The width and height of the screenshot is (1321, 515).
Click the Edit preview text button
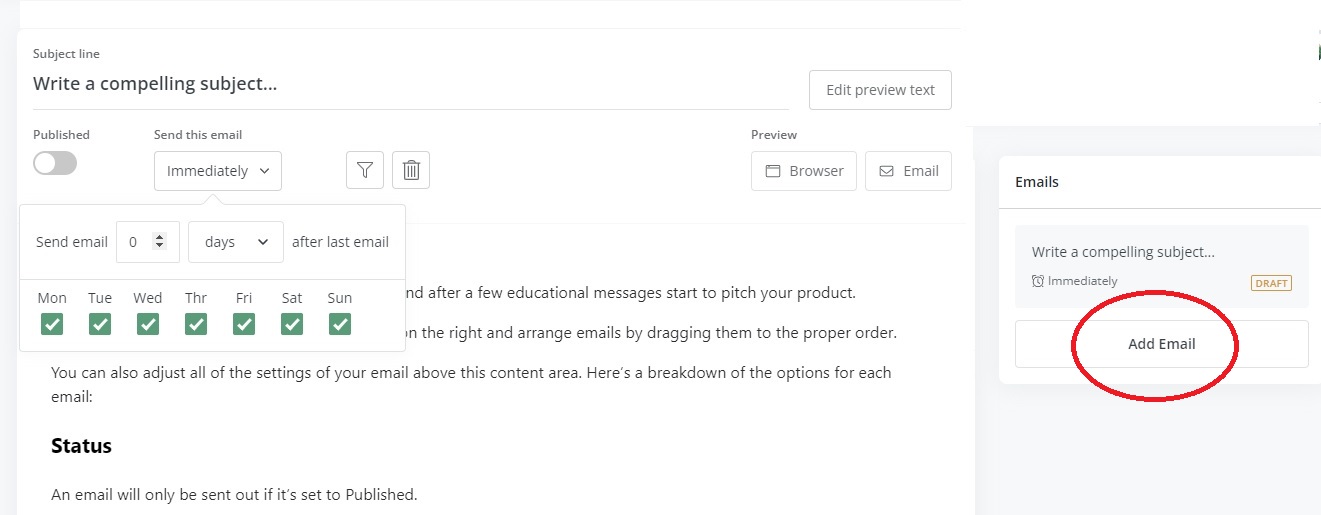tap(880, 90)
